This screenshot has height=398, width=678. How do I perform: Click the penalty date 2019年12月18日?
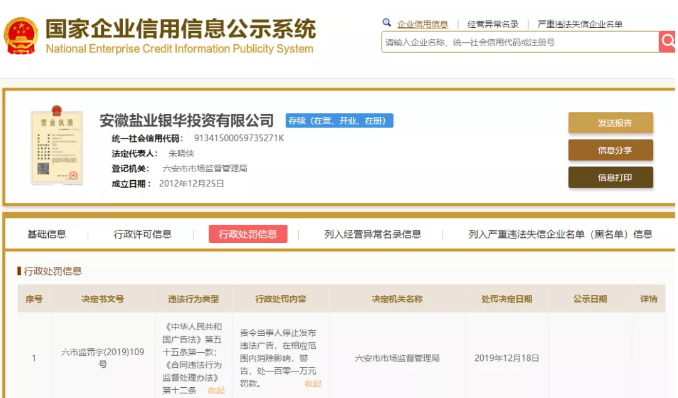507,358
